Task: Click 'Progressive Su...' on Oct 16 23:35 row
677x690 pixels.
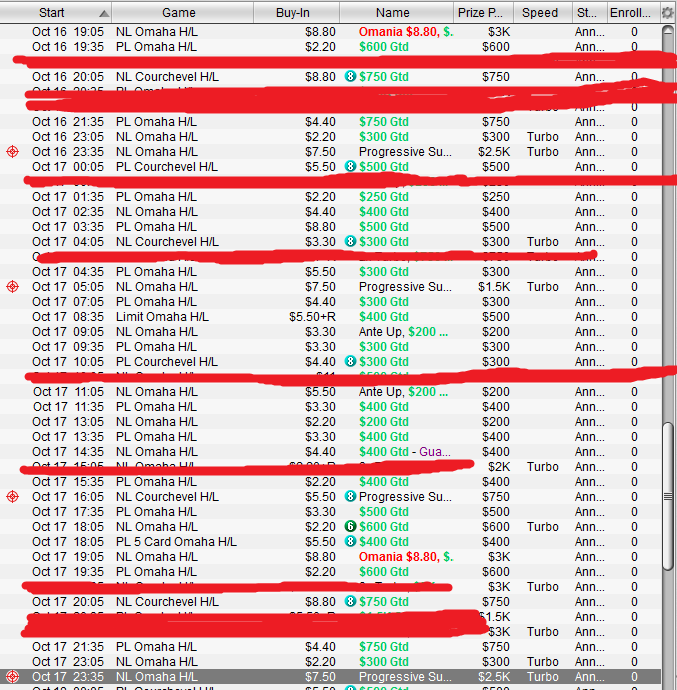Action: click(405, 152)
